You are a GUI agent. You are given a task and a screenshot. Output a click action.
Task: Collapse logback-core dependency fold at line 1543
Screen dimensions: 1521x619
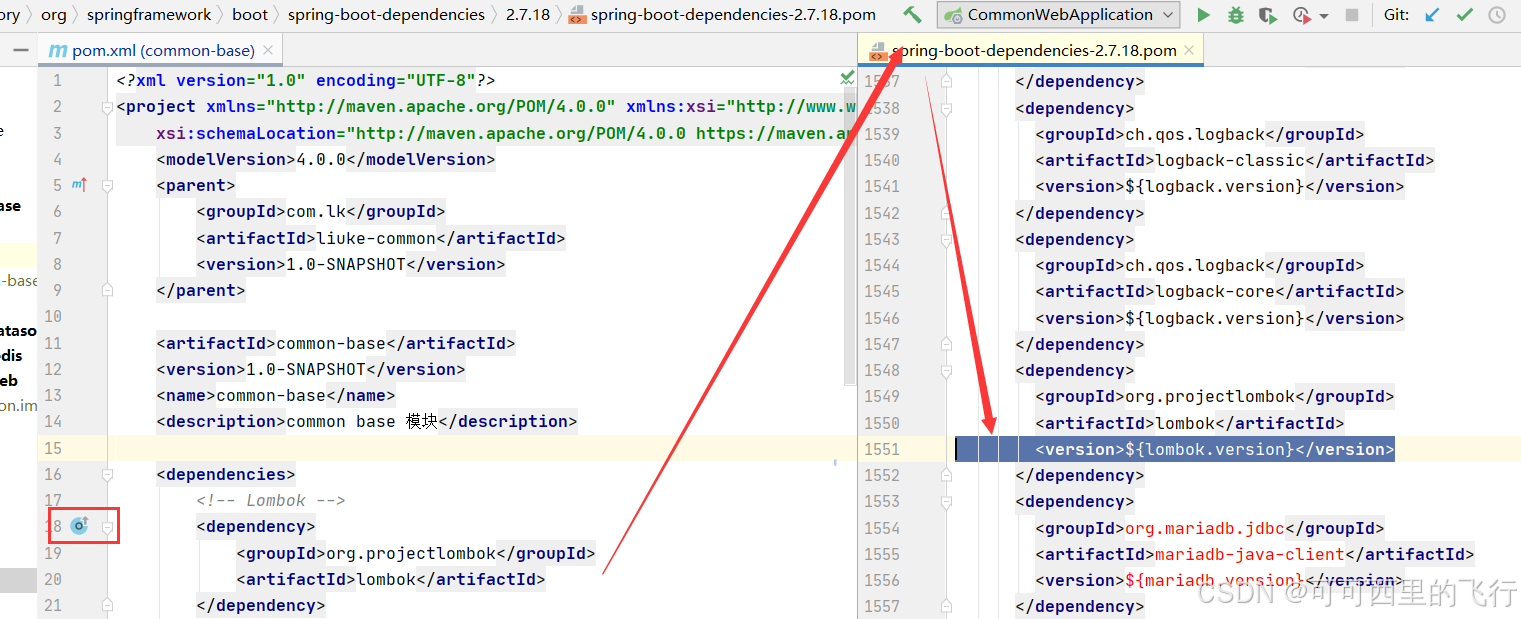point(946,239)
